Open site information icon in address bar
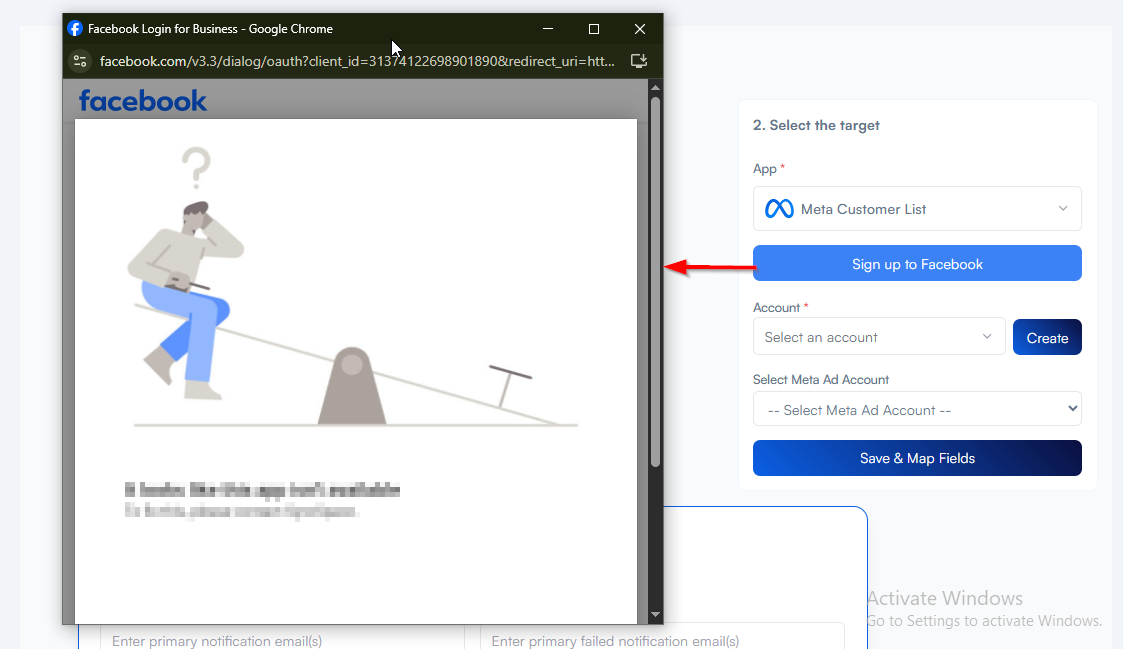1123x649 pixels. click(x=80, y=61)
